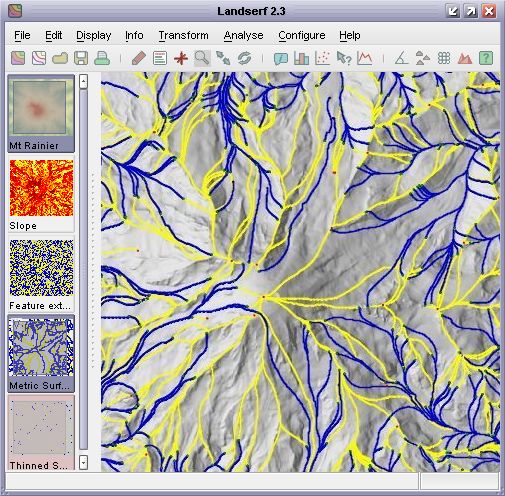Click the red star pan tool icon
The height and width of the screenshot is (496, 505).
[x=181, y=58]
